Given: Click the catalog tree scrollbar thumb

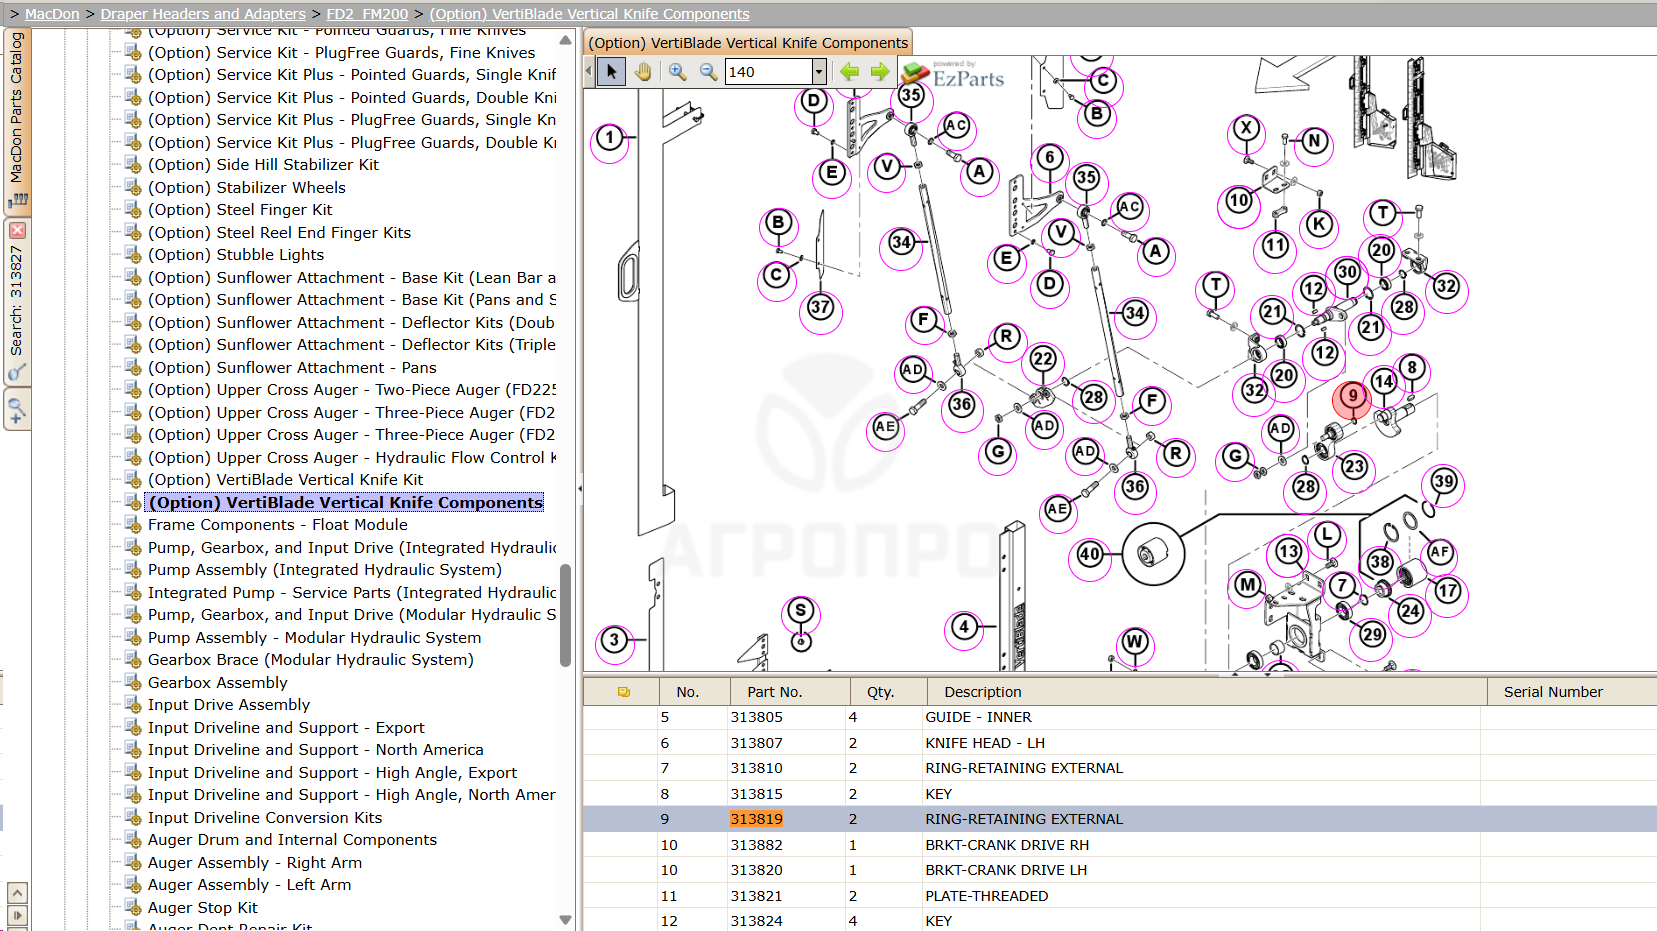Looking at the screenshot, I should 565,615.
